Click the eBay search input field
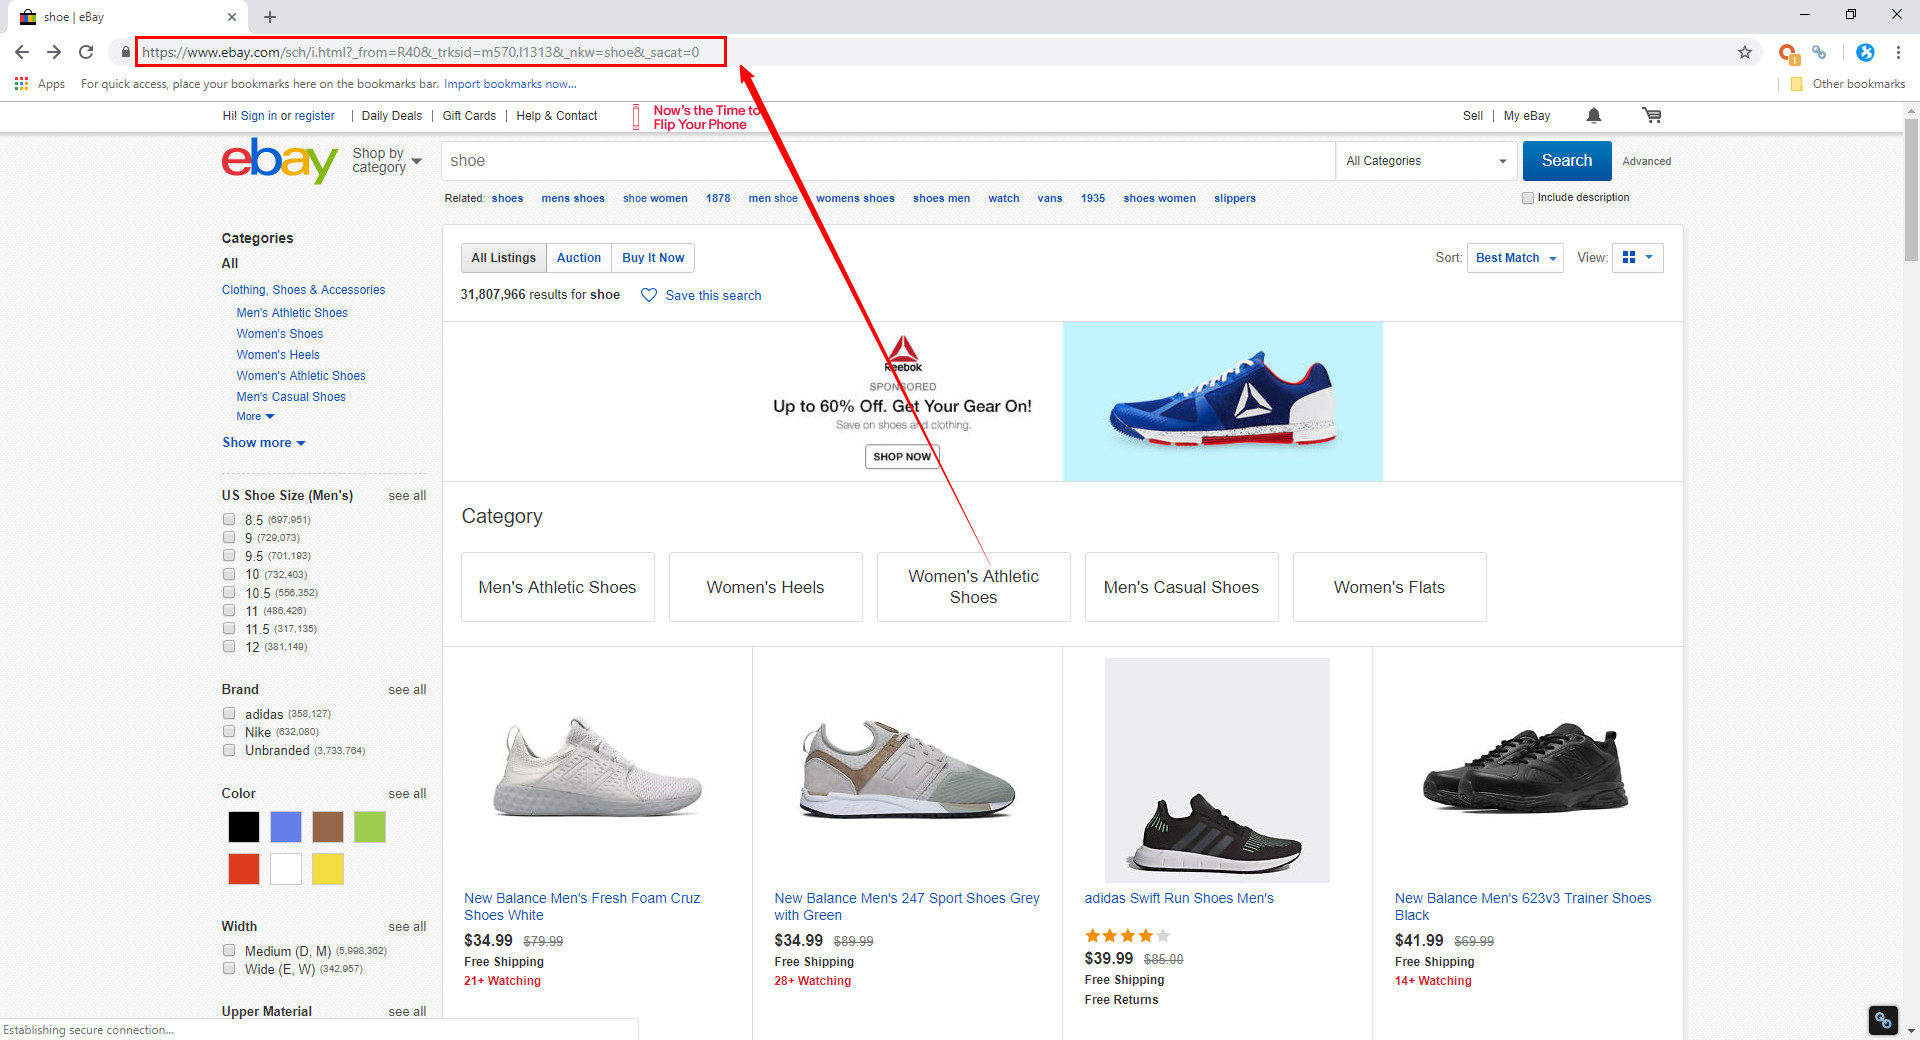Screen dimensions: 1920x1040 coord(888,161)
